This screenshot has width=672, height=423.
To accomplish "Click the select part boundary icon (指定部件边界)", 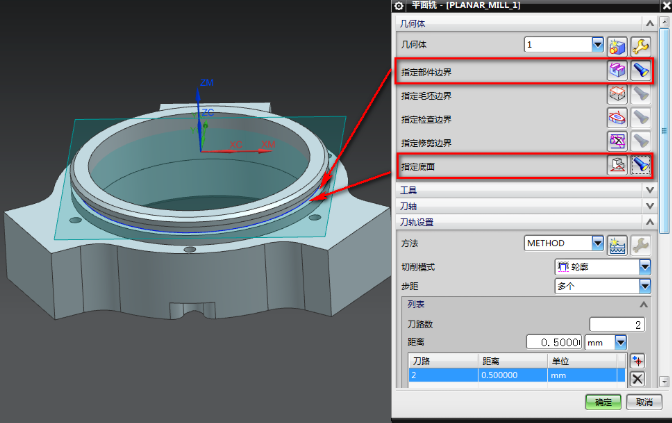I will [x=618, y=71].
